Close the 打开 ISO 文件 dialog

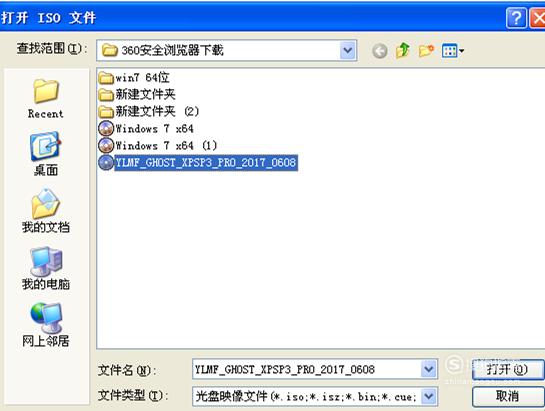point(537,17)
